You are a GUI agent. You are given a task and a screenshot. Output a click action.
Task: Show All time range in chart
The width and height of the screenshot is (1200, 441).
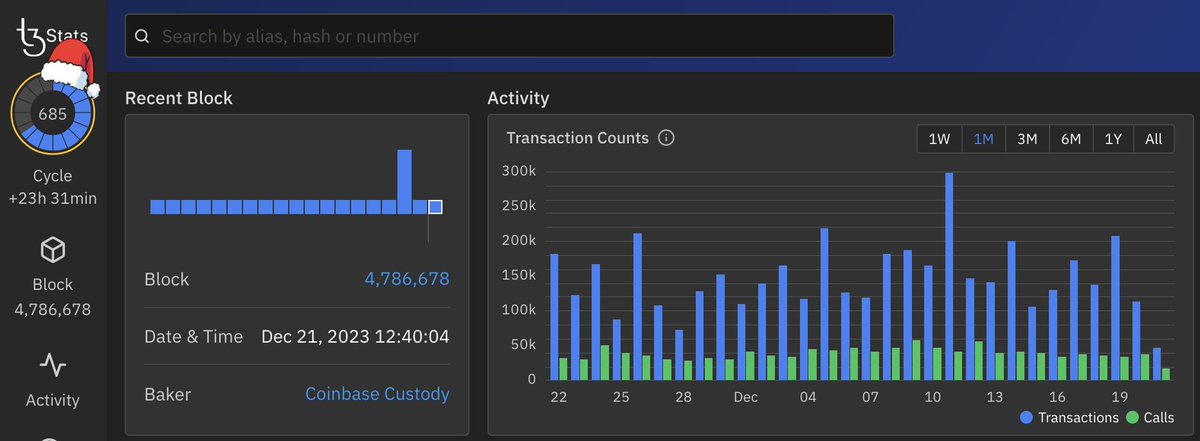1154,139
